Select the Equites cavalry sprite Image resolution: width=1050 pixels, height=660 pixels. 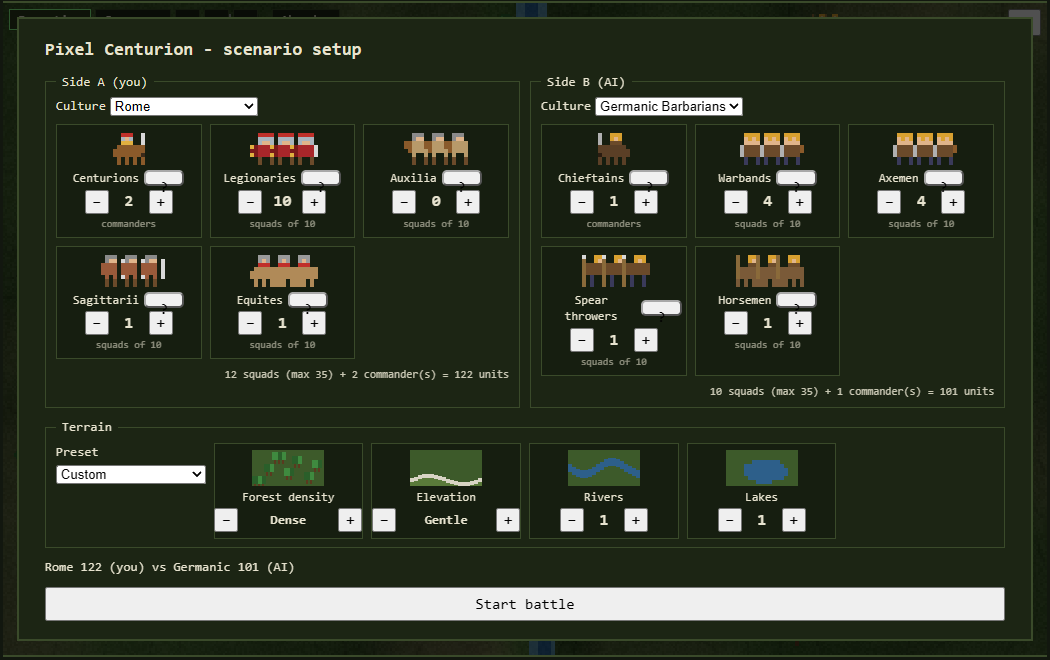tap(284, 270)
